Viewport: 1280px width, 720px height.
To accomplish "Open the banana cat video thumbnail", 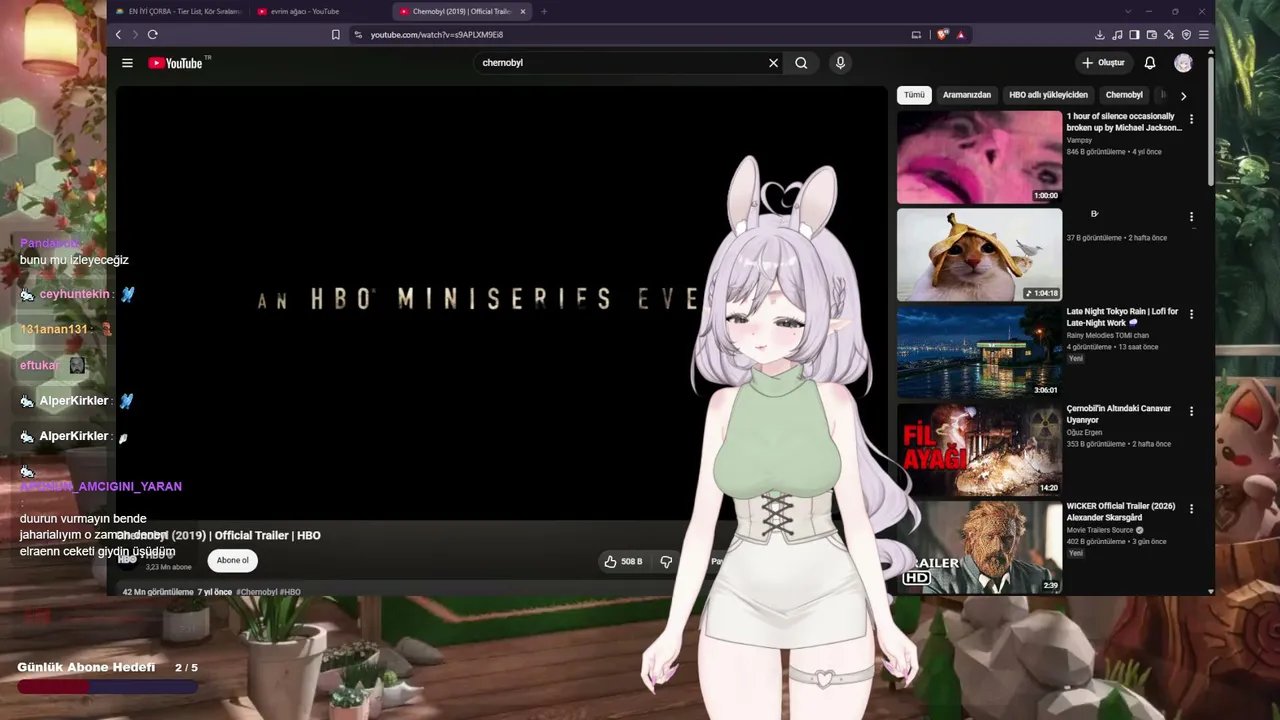I will click(979, 254).
